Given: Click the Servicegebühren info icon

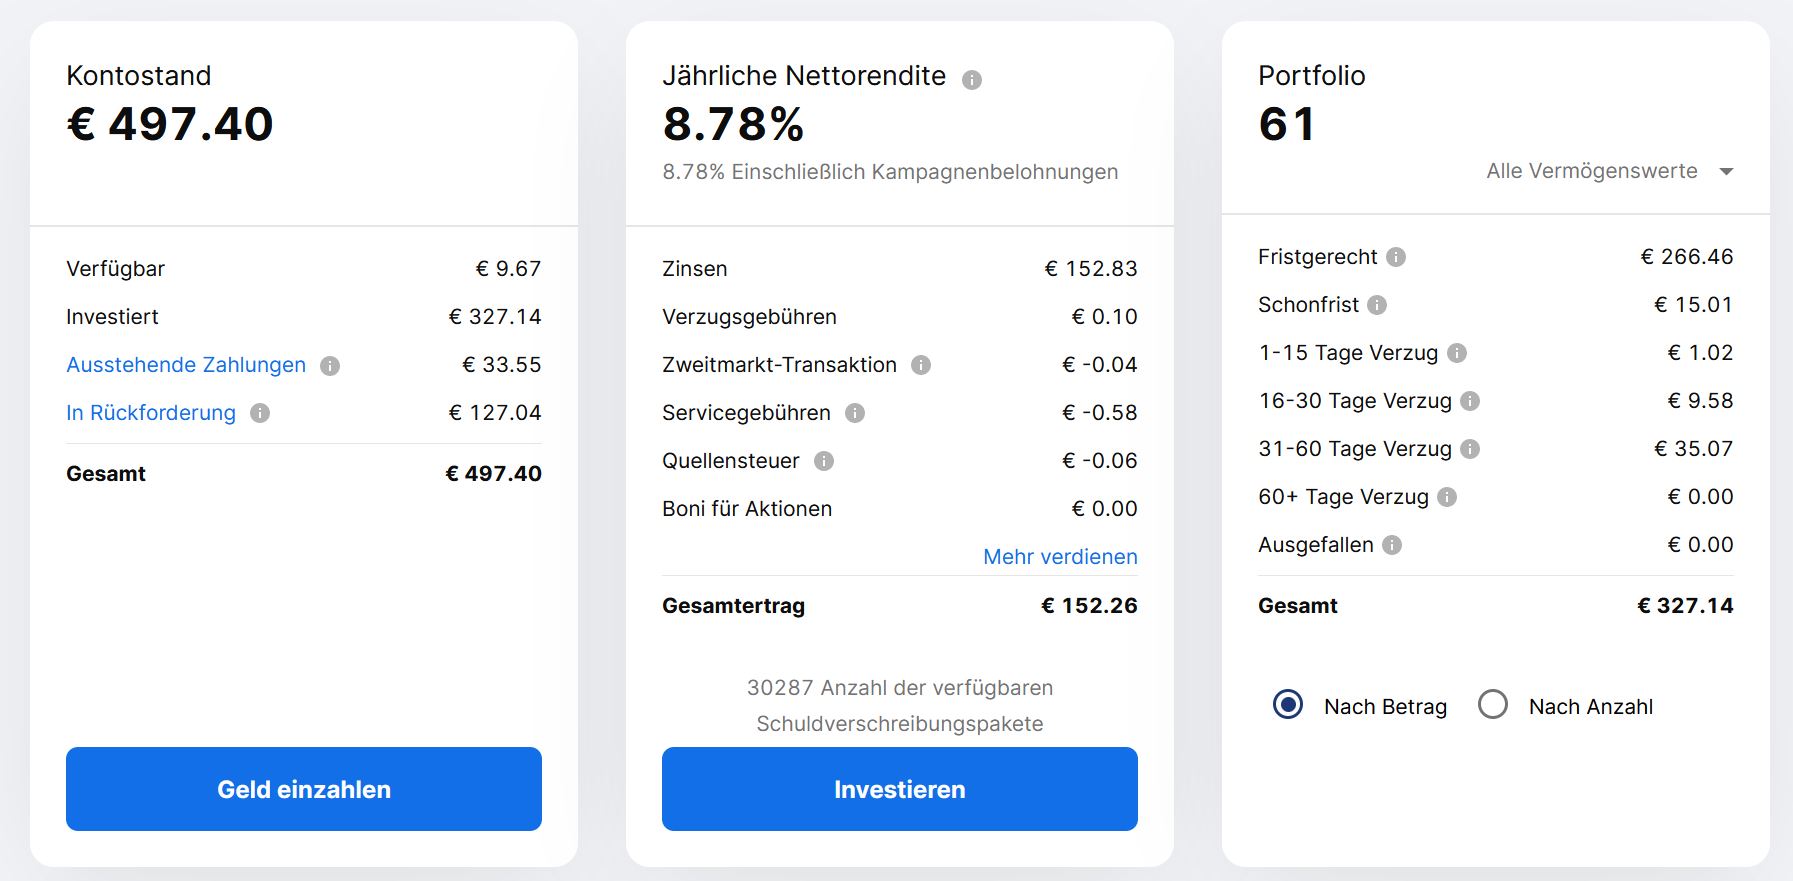Looking at the screenshot, I should pos(855,413).
